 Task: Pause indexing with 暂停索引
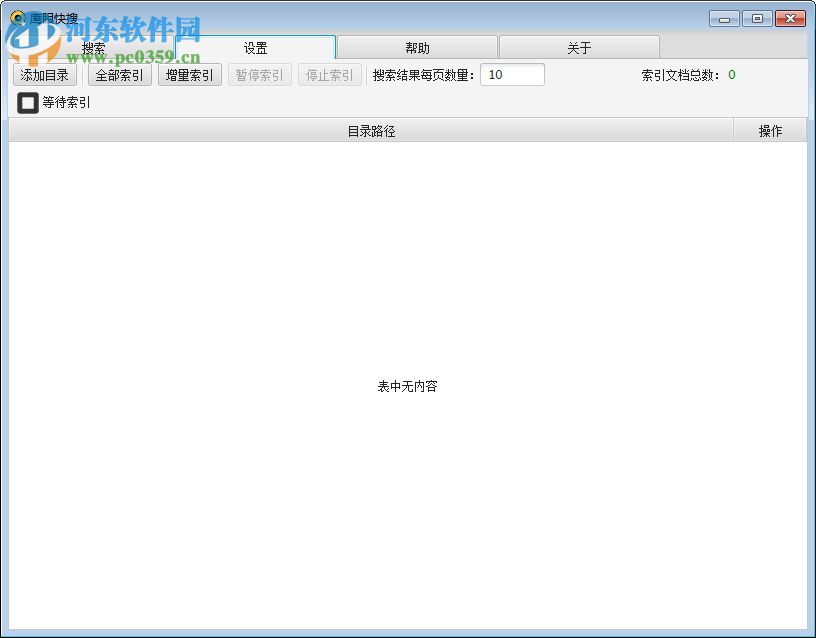259,74
